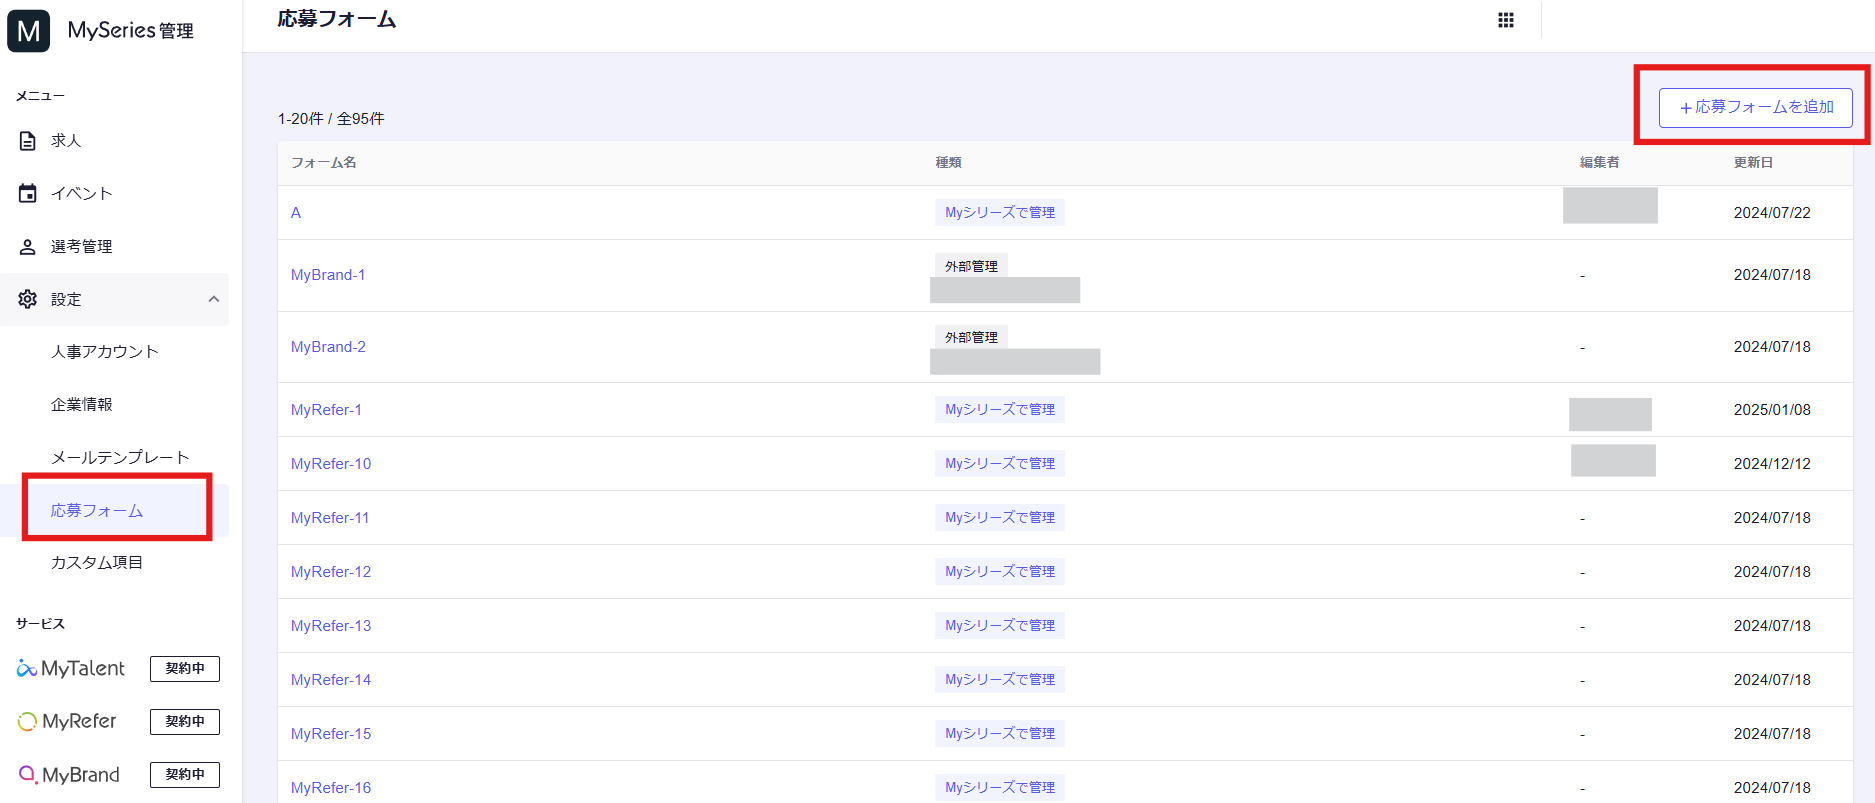Open form named A
Viewport: 1875px width, 803px height.
tap(296, 213)
